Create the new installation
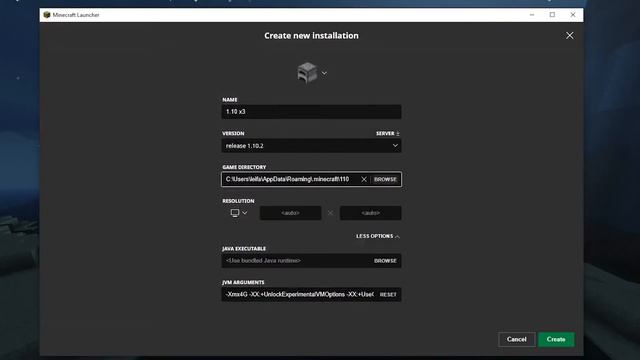The width and height of the screenshot is (640, 360). [556, 339]
